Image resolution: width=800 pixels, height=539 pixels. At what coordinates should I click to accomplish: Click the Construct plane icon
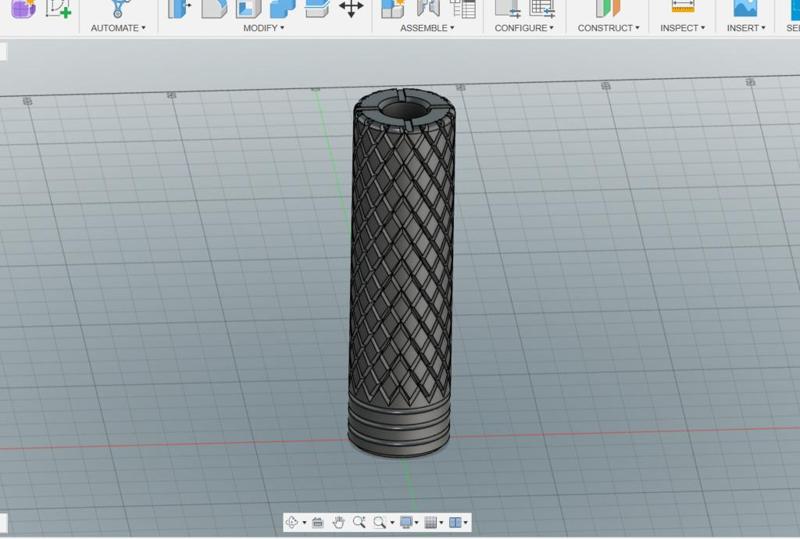pyautogui.click(x=608, y=8)
